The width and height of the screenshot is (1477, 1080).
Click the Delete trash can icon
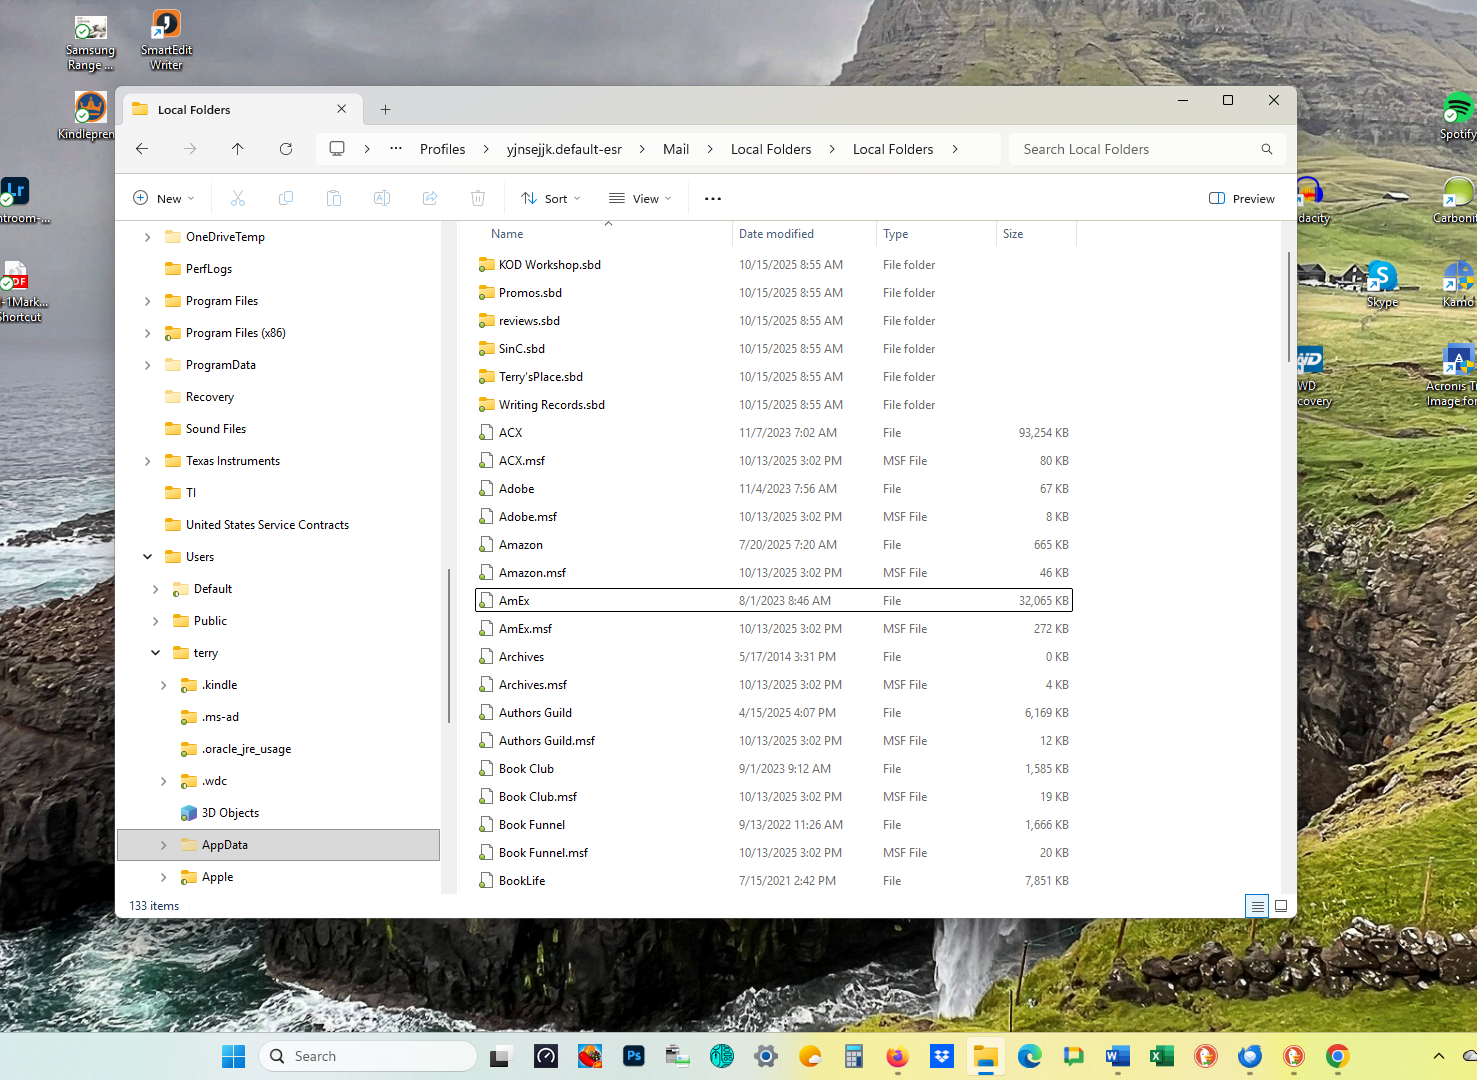click(478, 198)
